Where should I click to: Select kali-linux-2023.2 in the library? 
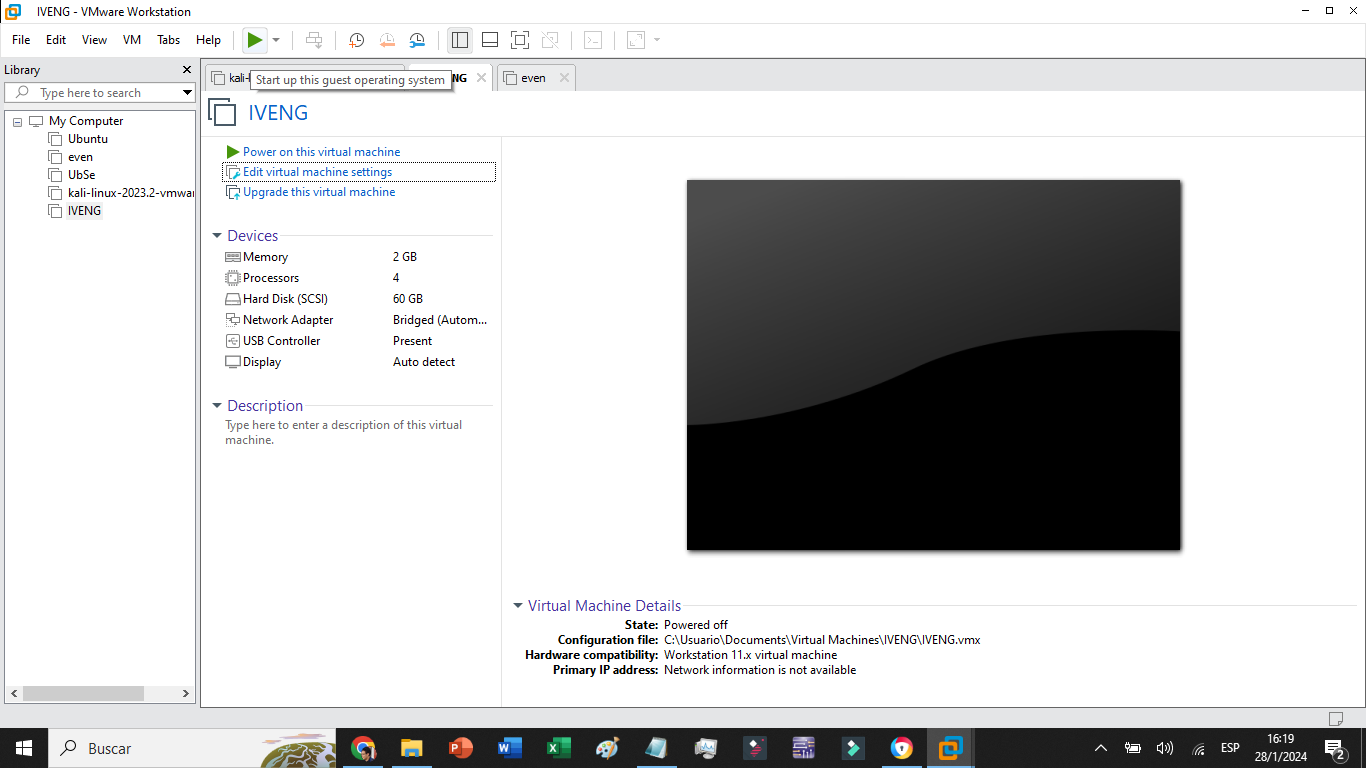(130, 193)
